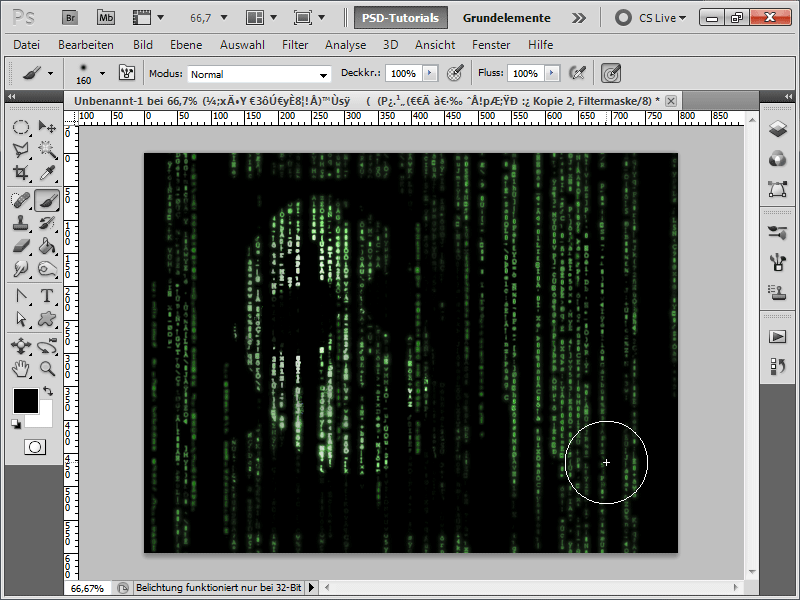Swap foreground and background colors
The width and height of the screenshot is (800, 600).
tap(48, 391)
